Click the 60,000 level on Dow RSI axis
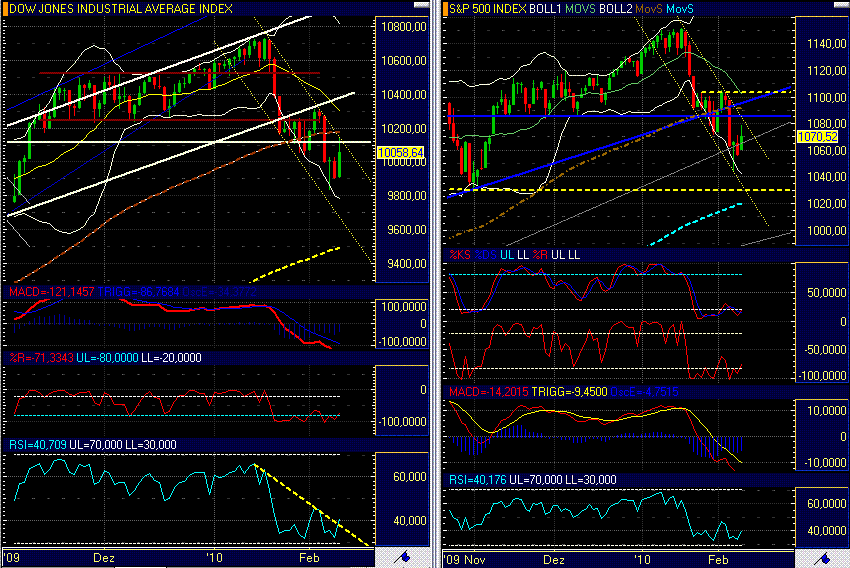Screen dimensions: 850x568 click(x=409, y=477)
